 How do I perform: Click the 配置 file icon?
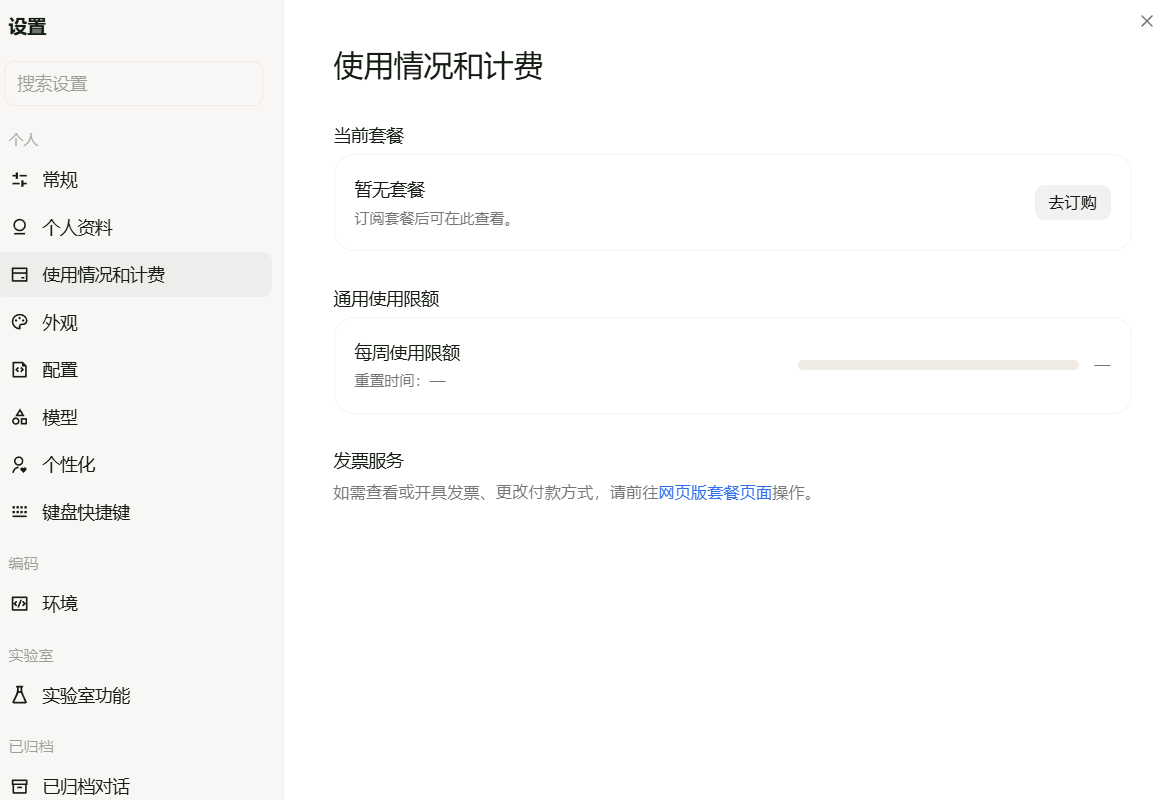[20, 370]
